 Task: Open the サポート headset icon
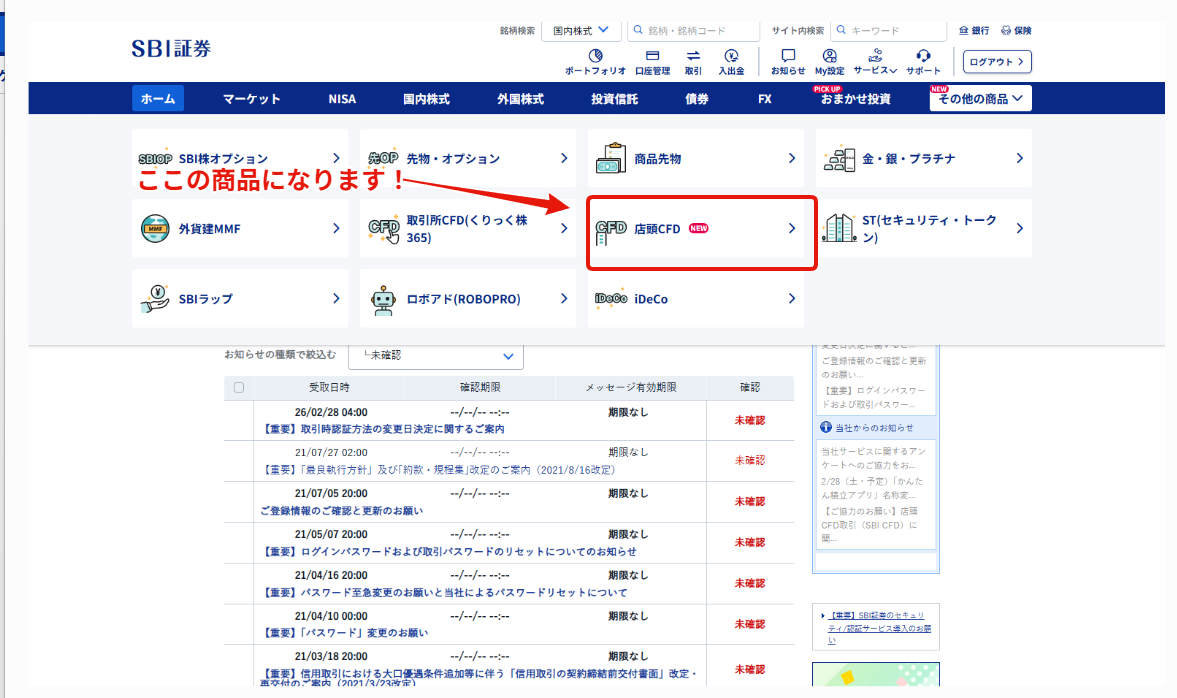pos(923,56)
